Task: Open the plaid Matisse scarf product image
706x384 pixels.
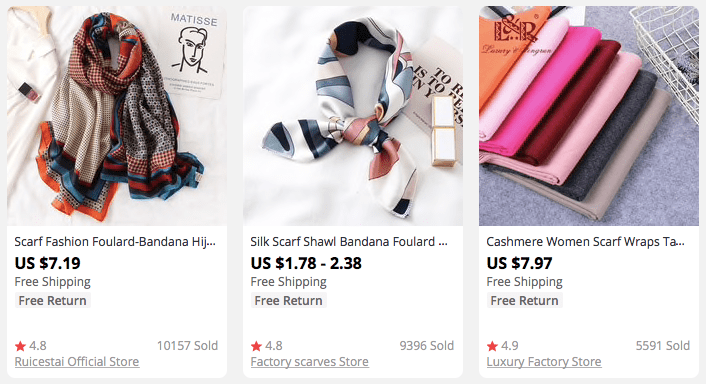Action: click(117, 116)
